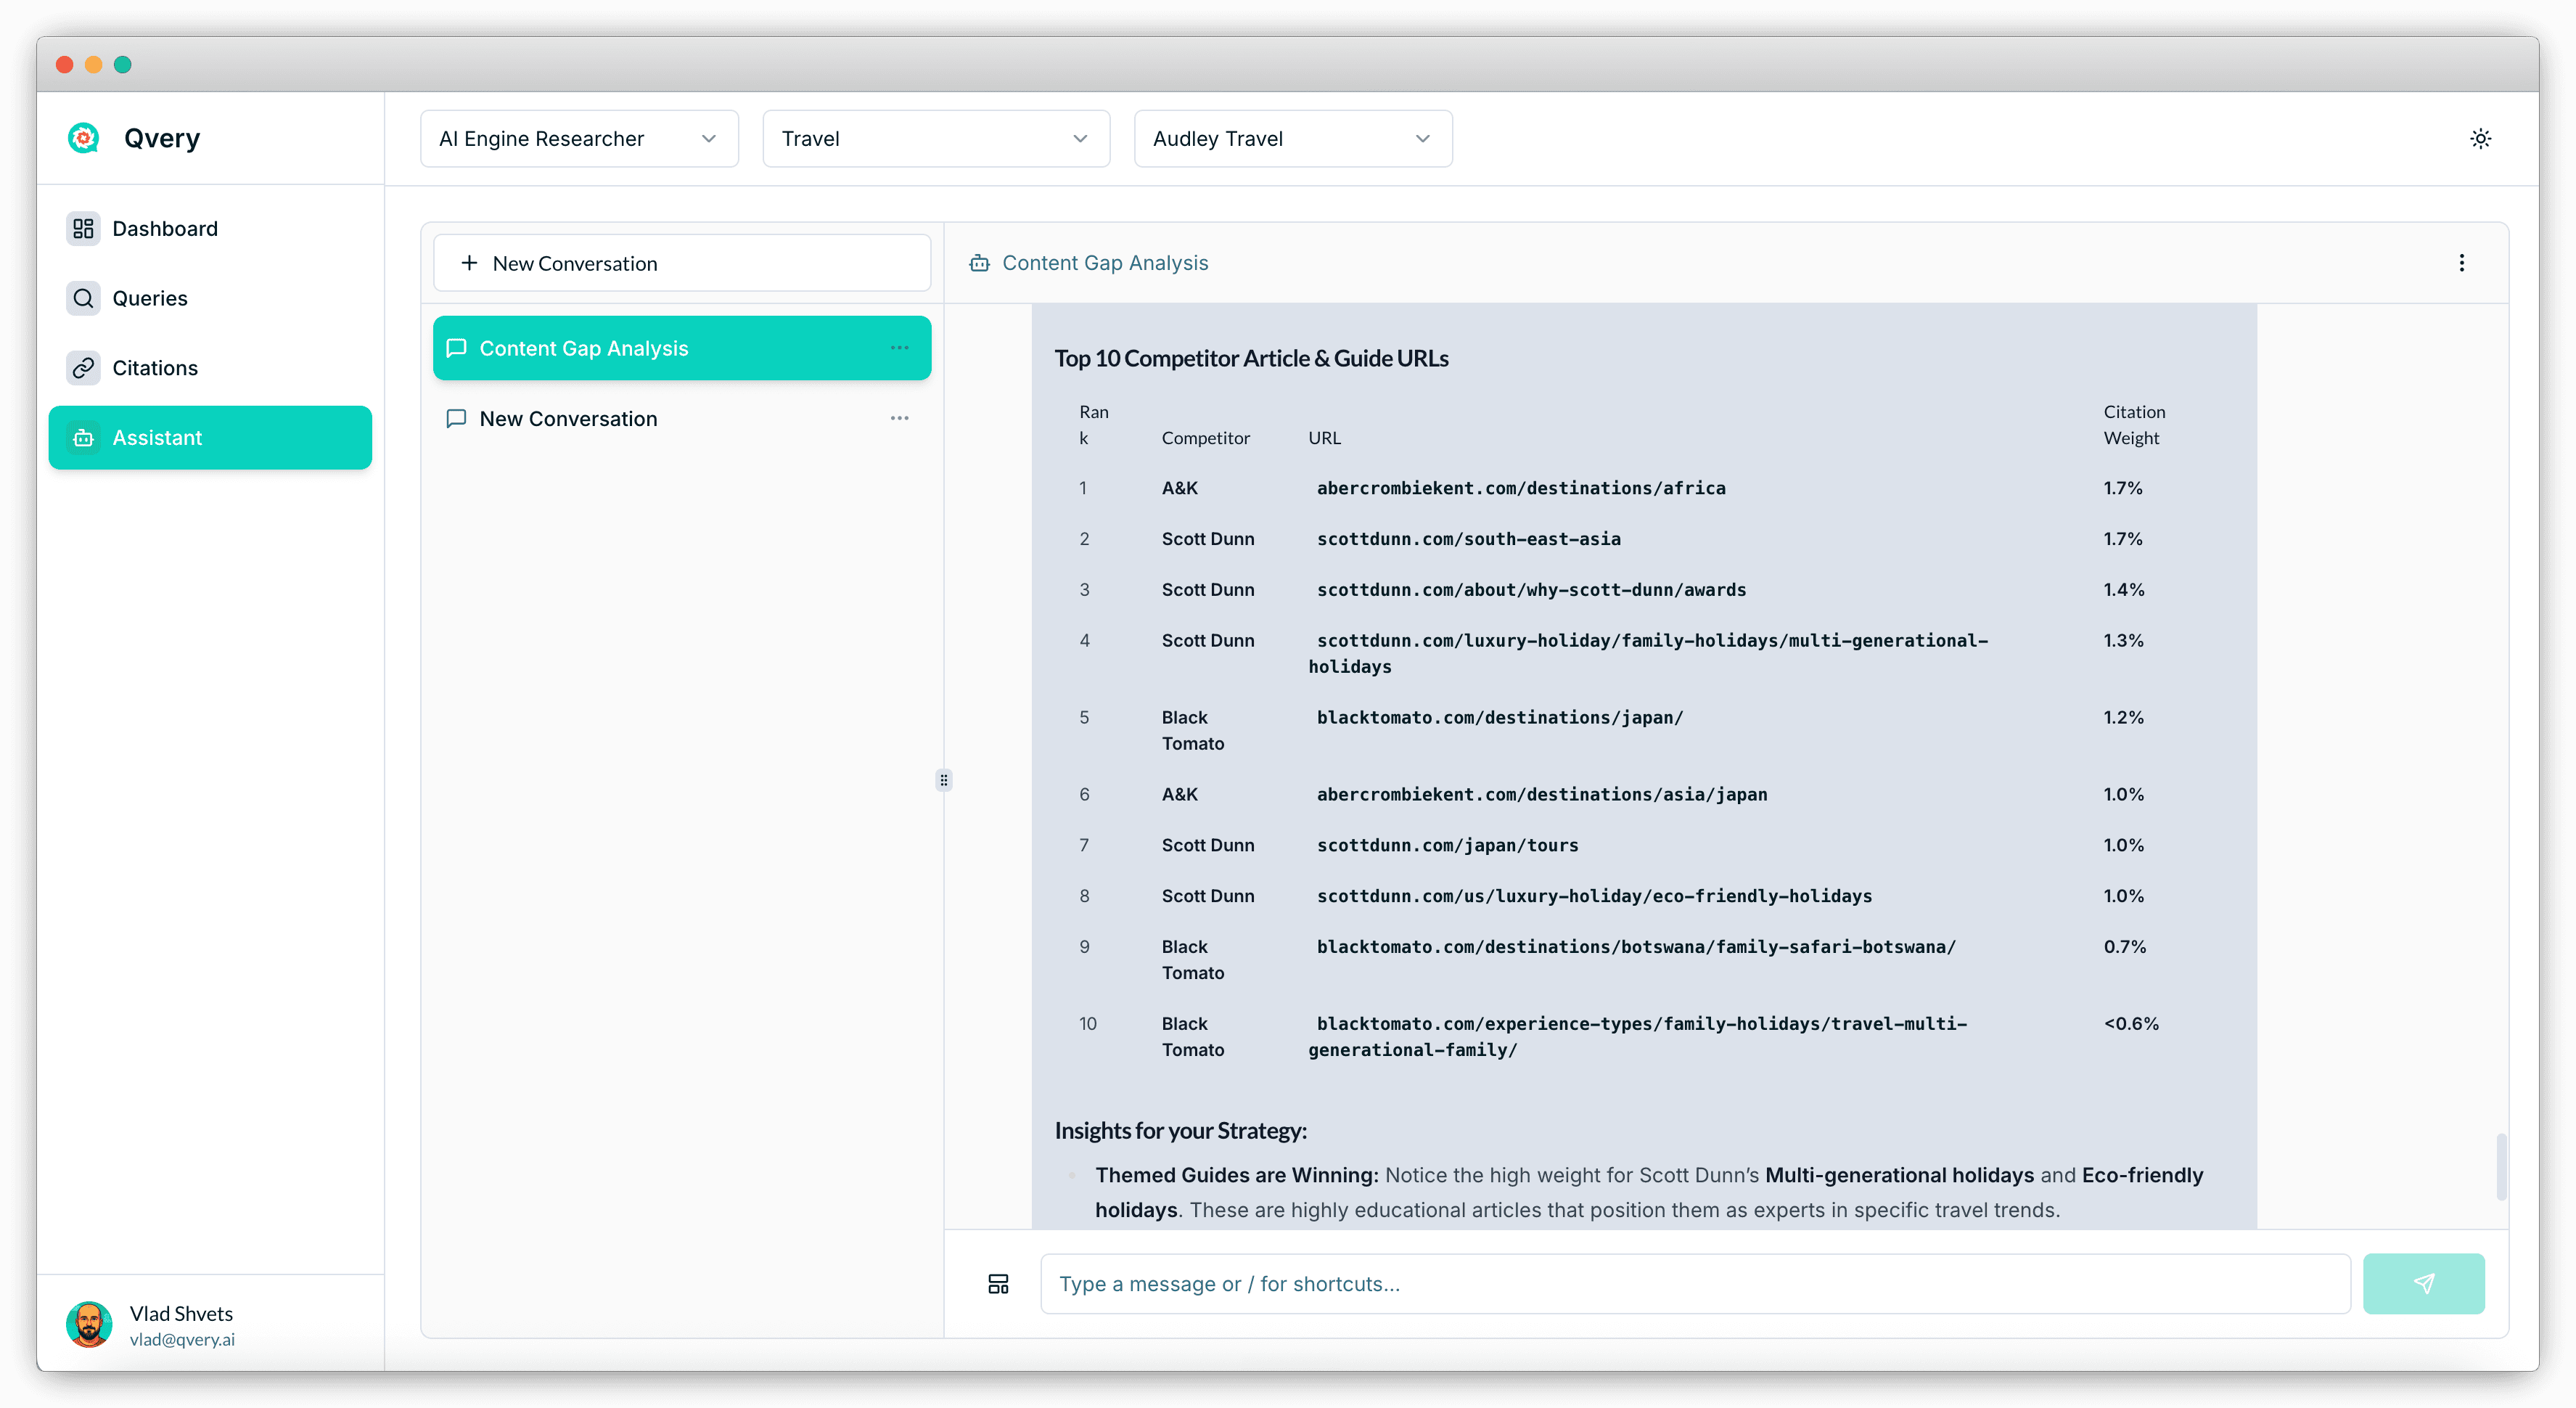Image resolution: width=2576 pixels, height=1408 pixels.
Task: Click the macOS red close window button
Action: click(x=64, y=65)
